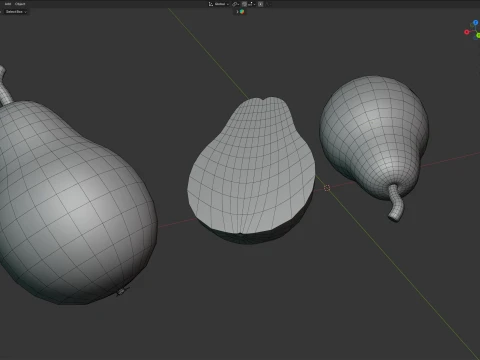The image size is (480, 360).
Task: Click the curved stem of the right pear
Action: pos(395,203)
